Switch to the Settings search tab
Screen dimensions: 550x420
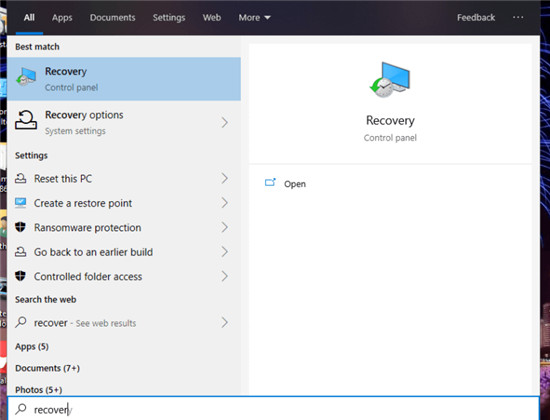point(169,18)
